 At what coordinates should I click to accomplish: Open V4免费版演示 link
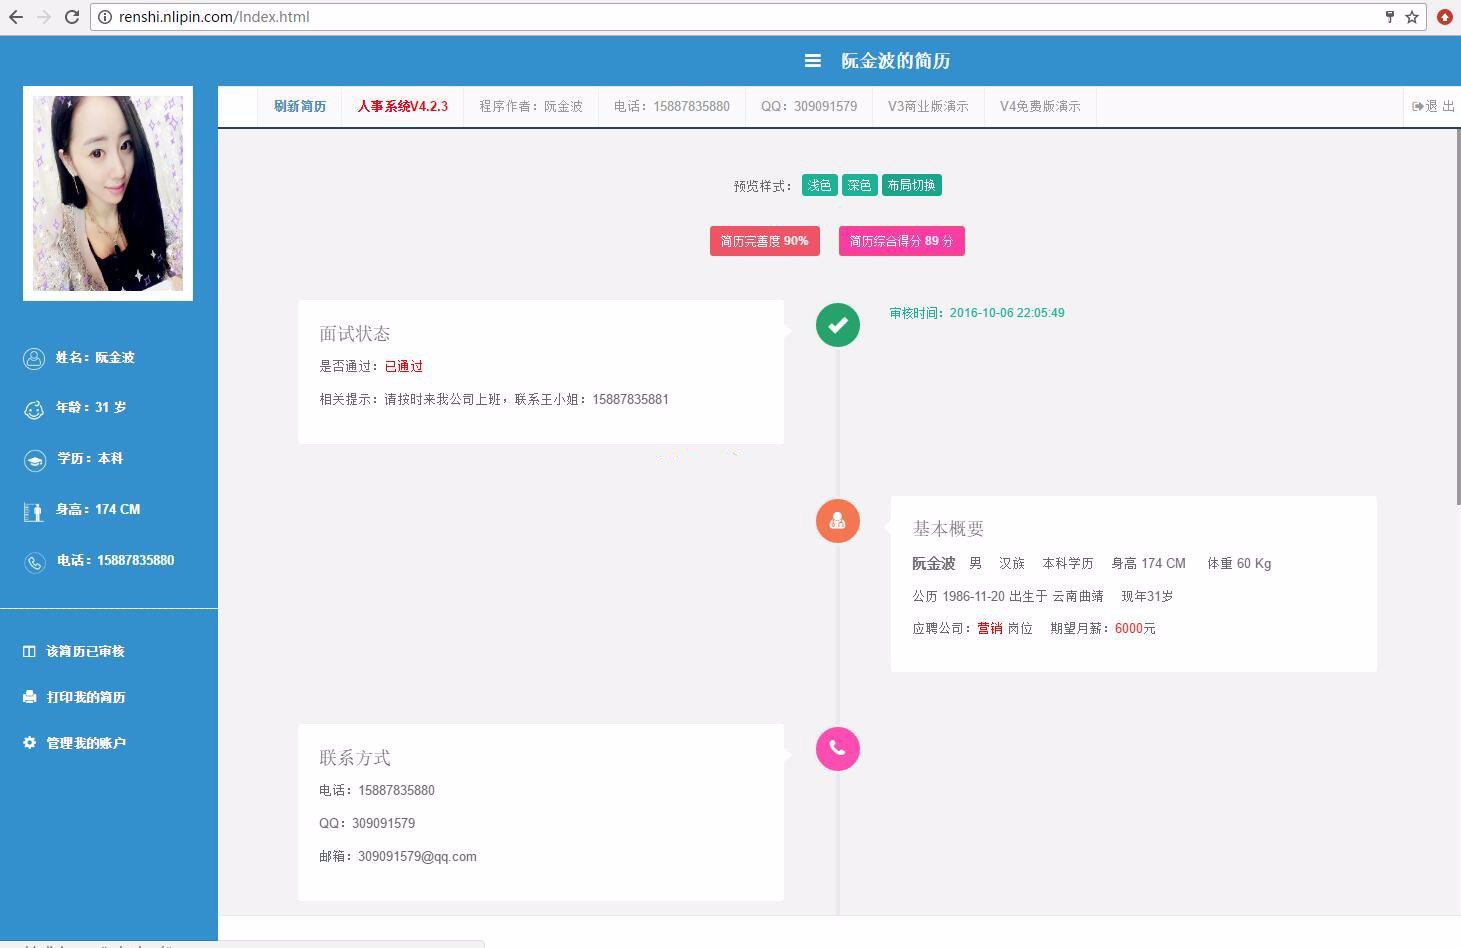point(1040,106)
